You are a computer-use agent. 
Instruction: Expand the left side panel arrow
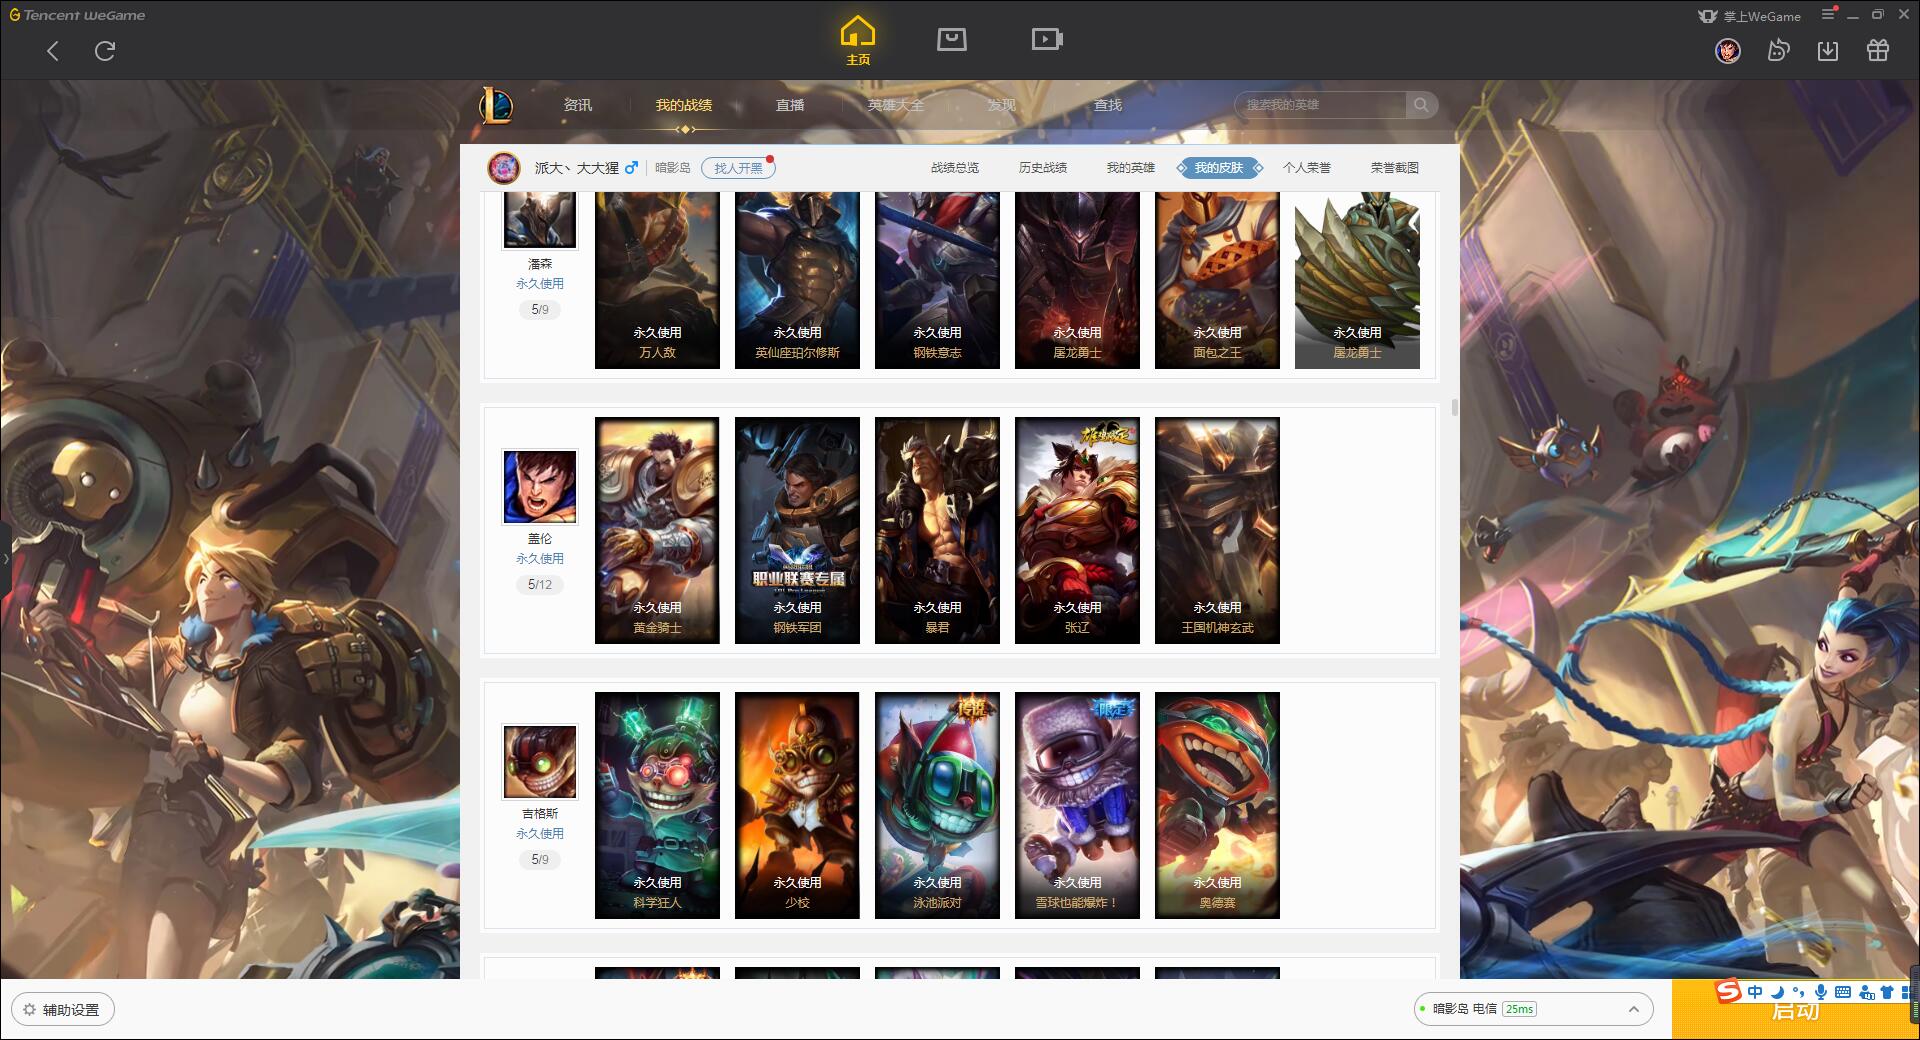pyautogui.click(x=5, y=558)
